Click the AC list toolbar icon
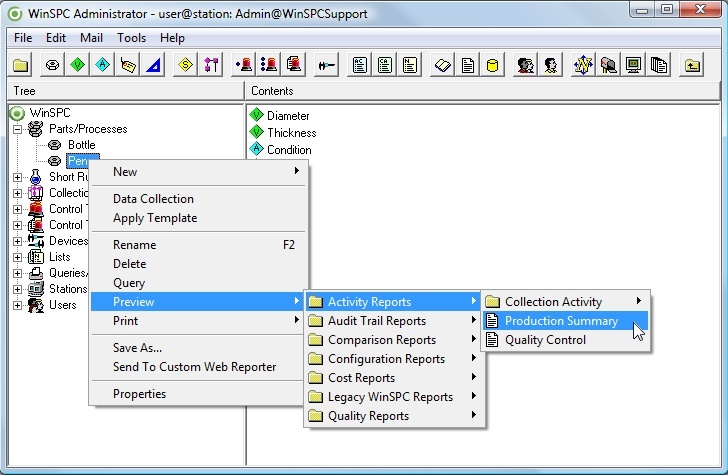This screenshot has height=475, width=728. coord(359,65)
